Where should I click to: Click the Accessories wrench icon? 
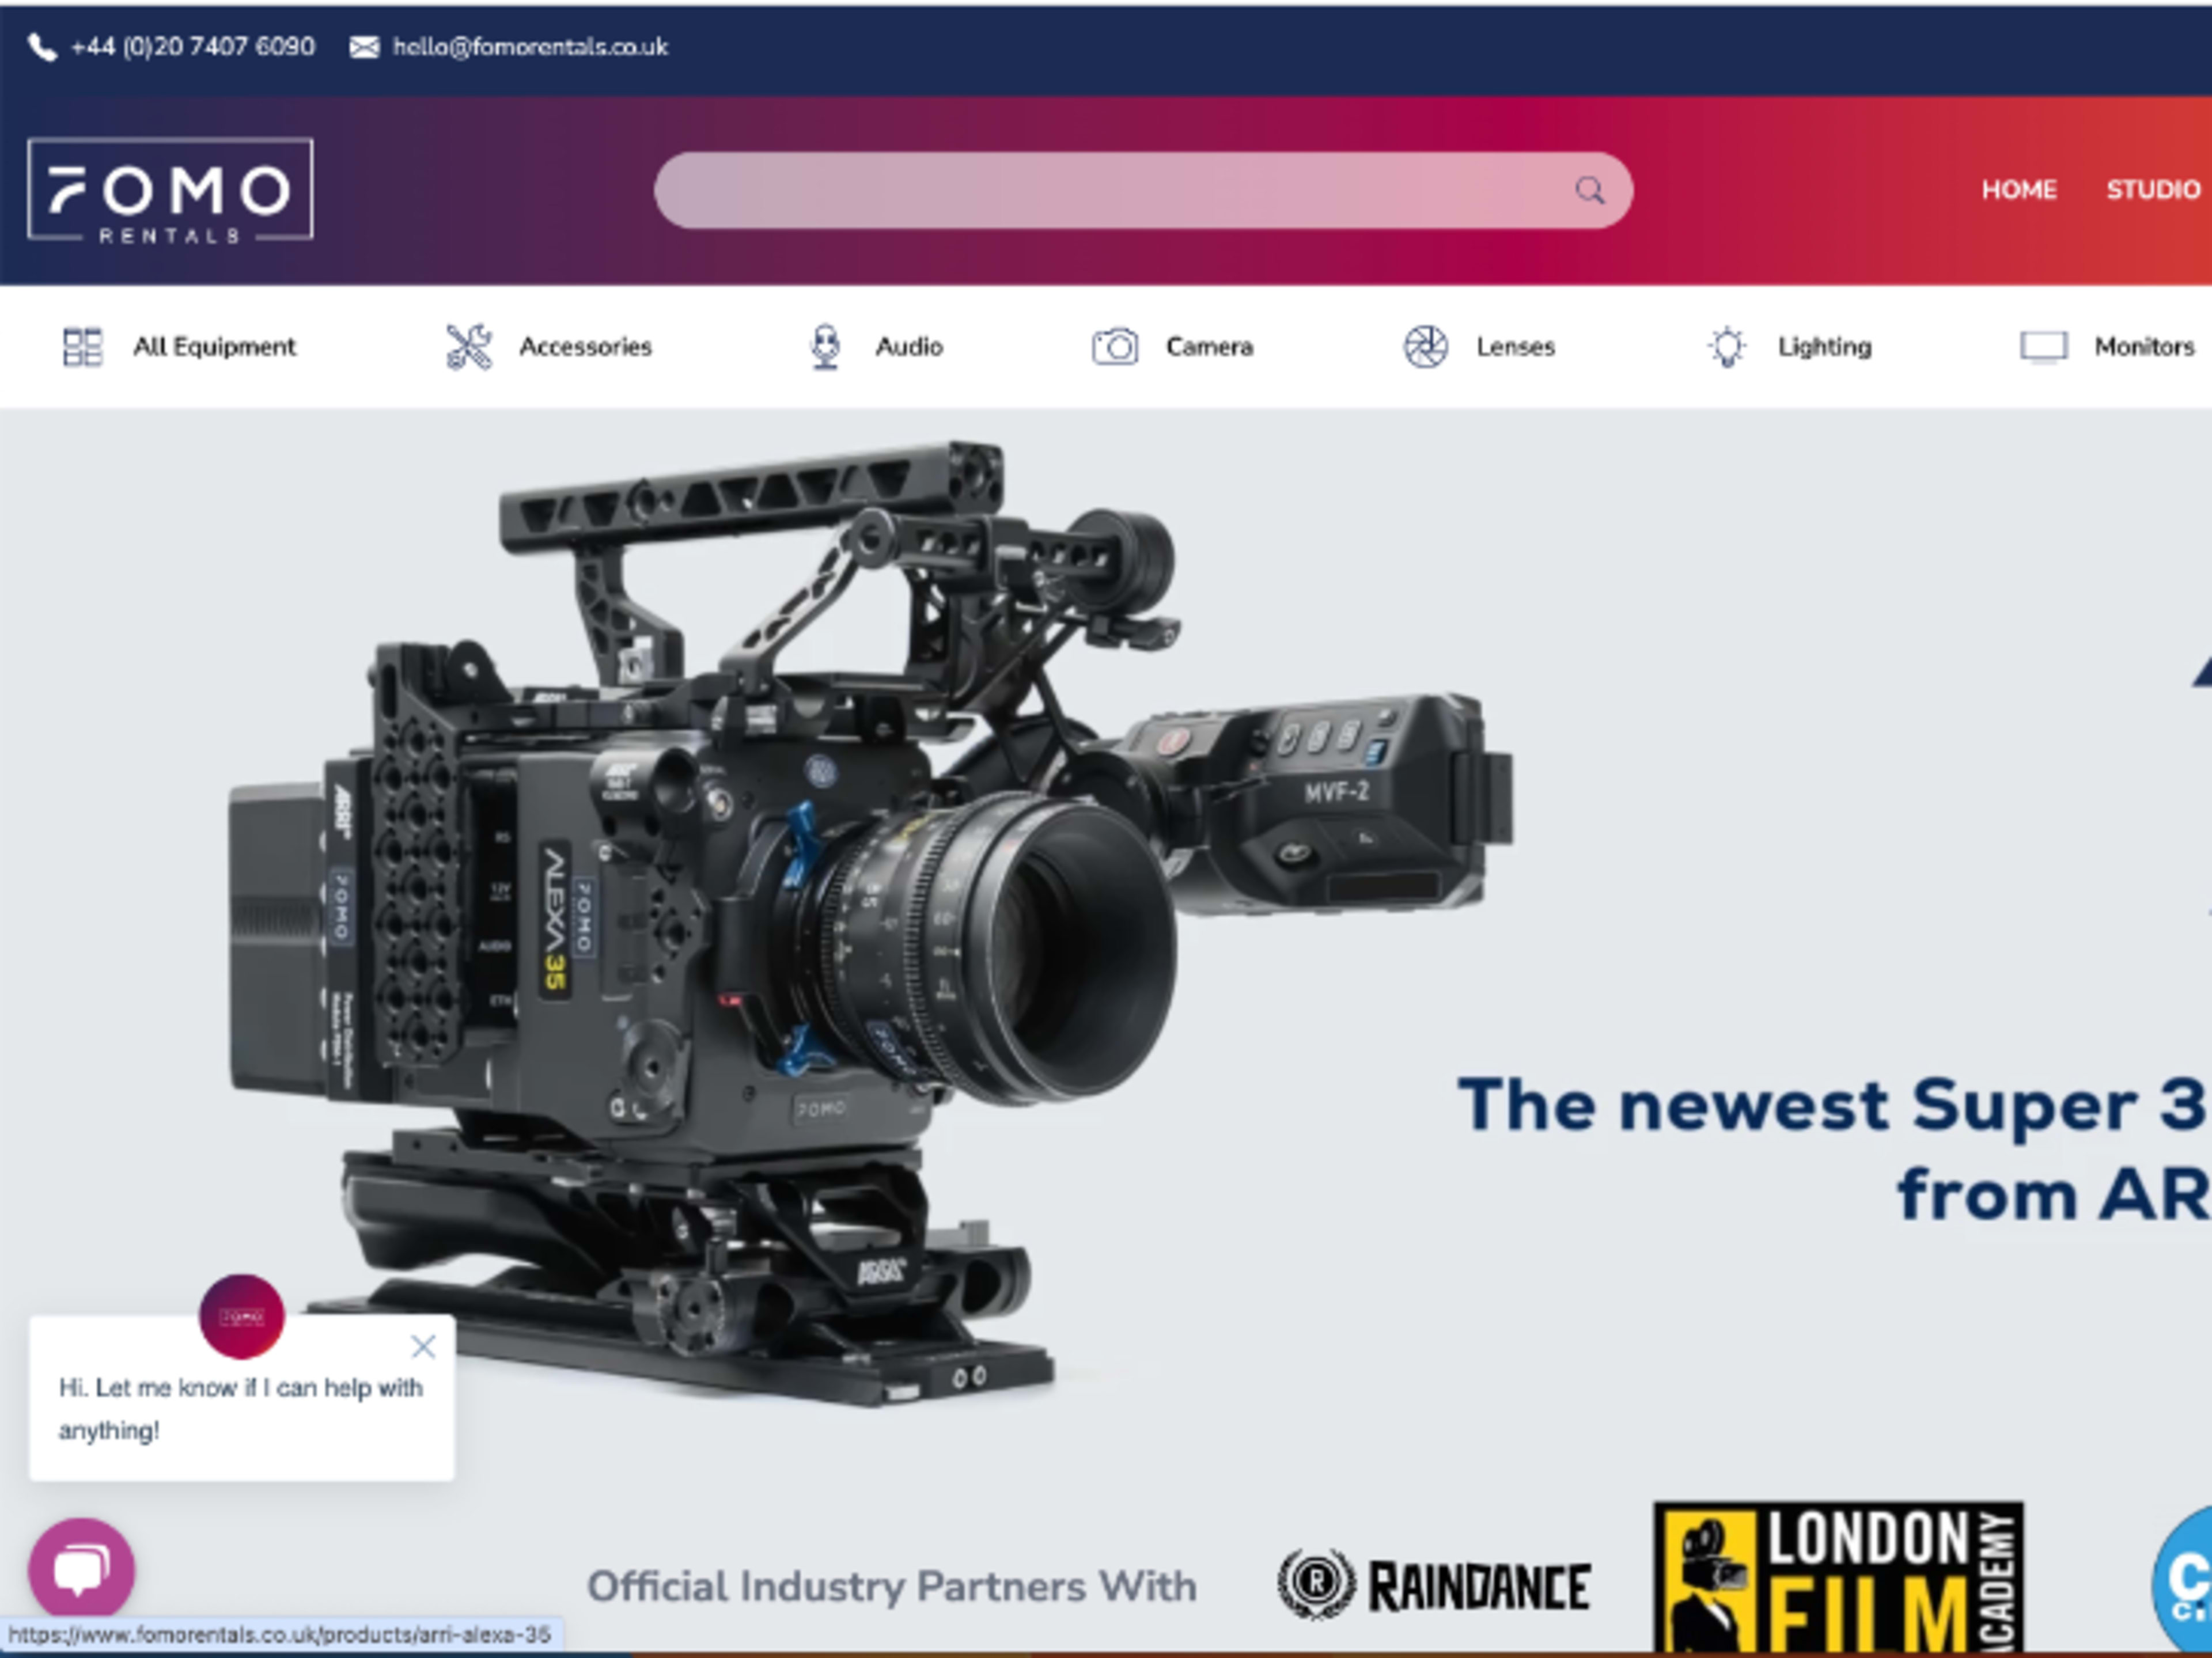(x=468, y=347)
